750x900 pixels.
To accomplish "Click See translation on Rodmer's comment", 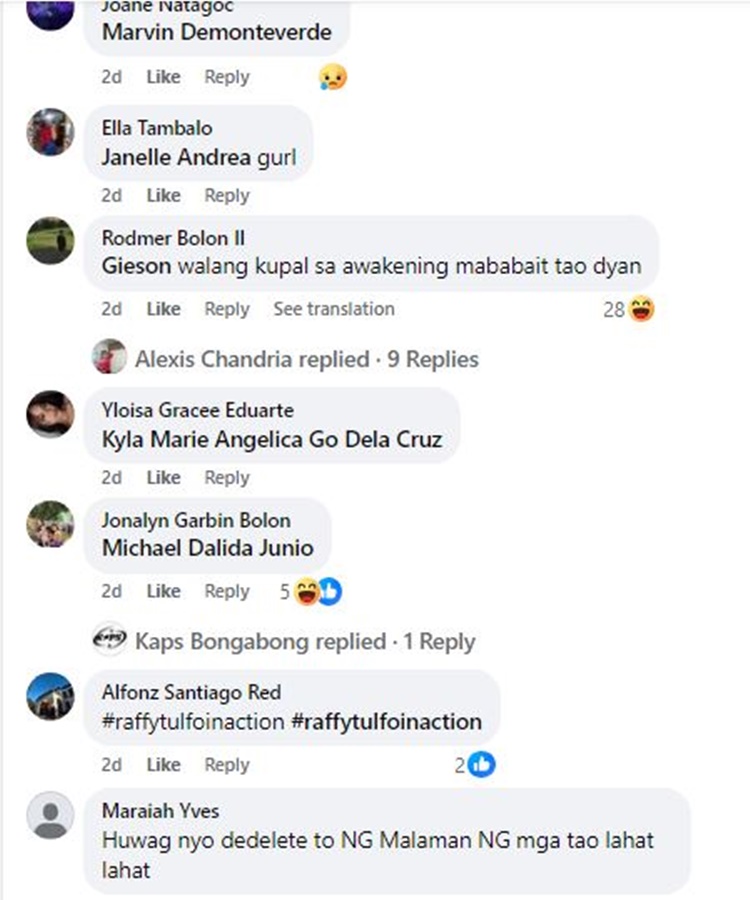I will click(334, 309).
